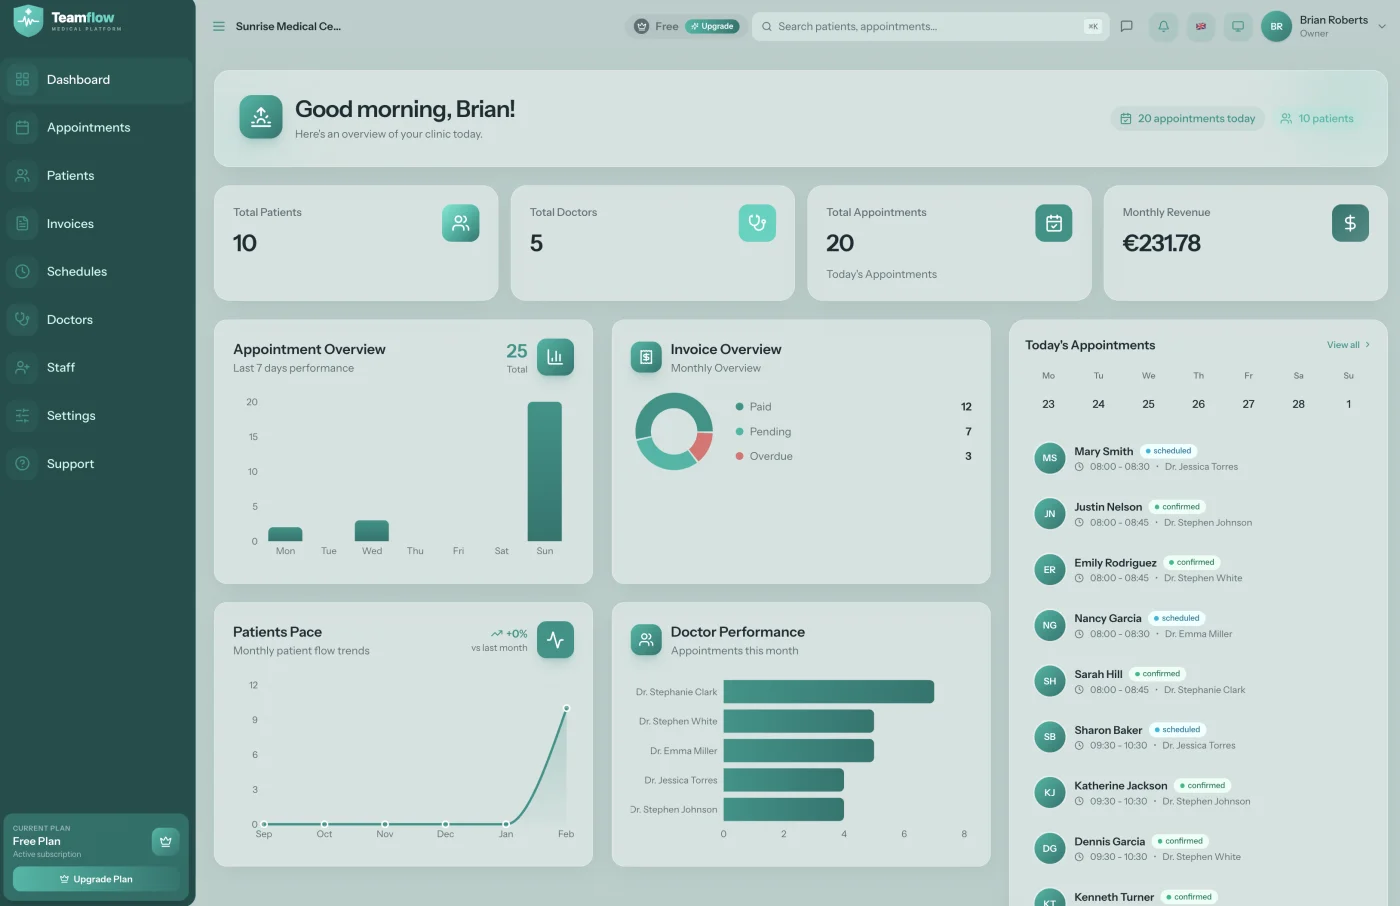This screenshot has height=906, width=1400.
Task: Click the notification bell icon
Action: 1163,27
